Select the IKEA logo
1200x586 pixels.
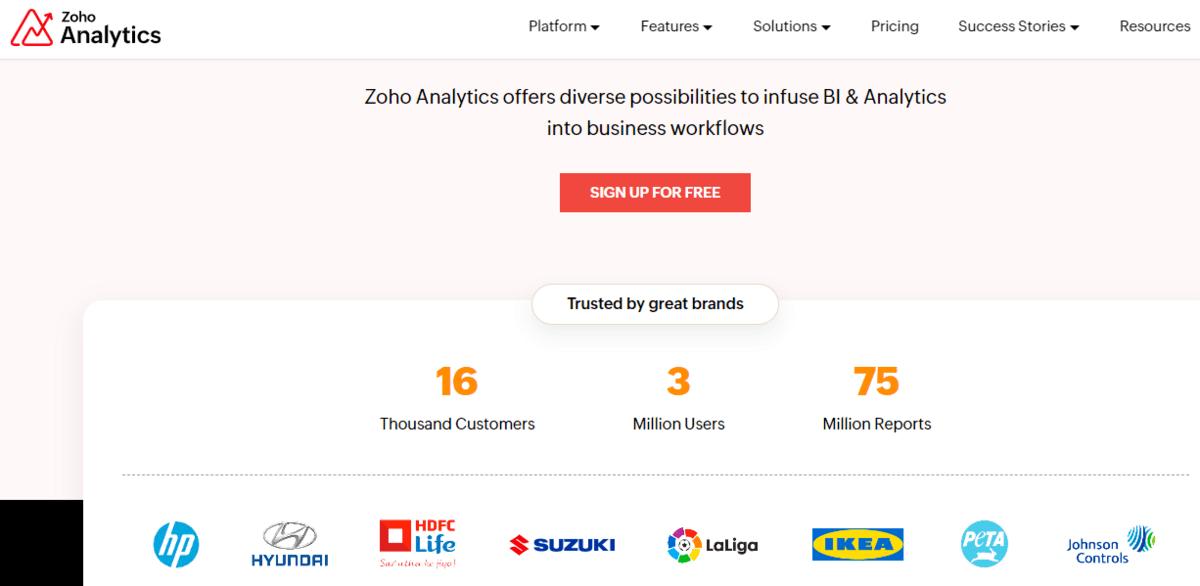pos(857,545)
